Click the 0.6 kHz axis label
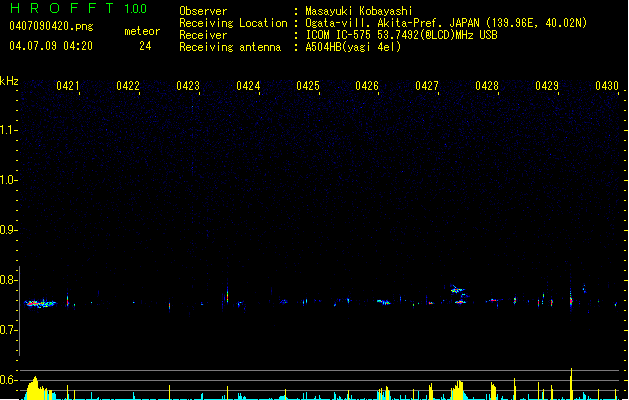Screen dimensions: 629x400 tap(8, 380)
